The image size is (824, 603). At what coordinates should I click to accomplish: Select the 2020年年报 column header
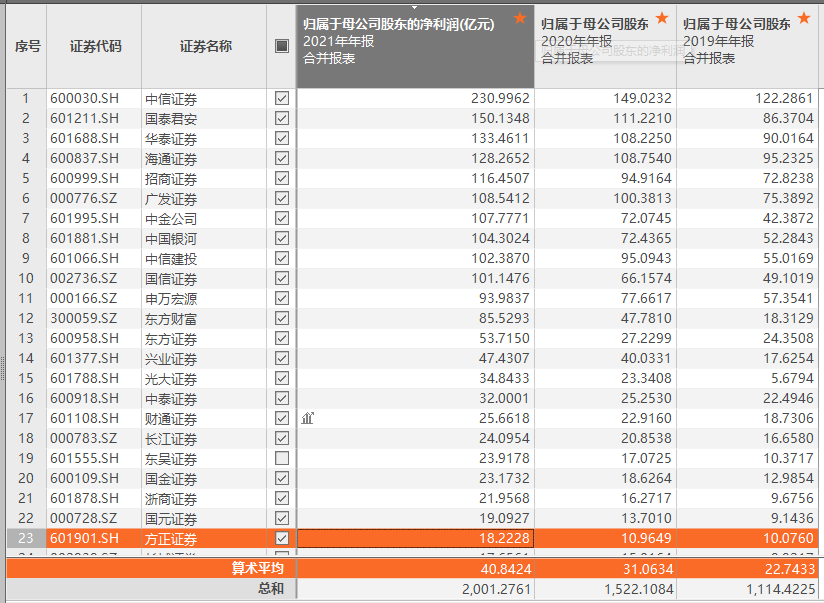pos(605,46)
